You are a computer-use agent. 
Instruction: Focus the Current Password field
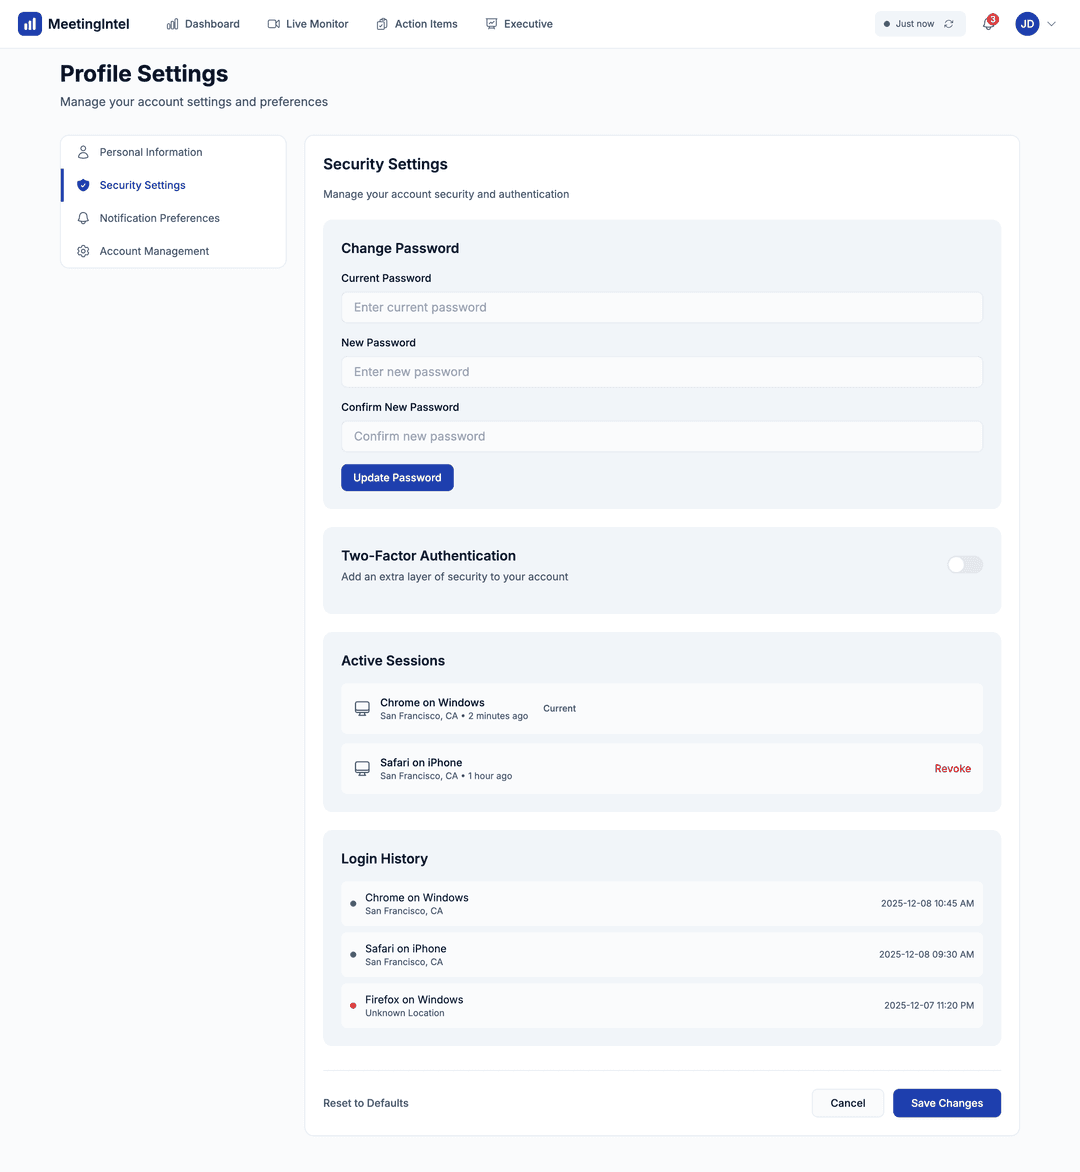tap(661, 308)
